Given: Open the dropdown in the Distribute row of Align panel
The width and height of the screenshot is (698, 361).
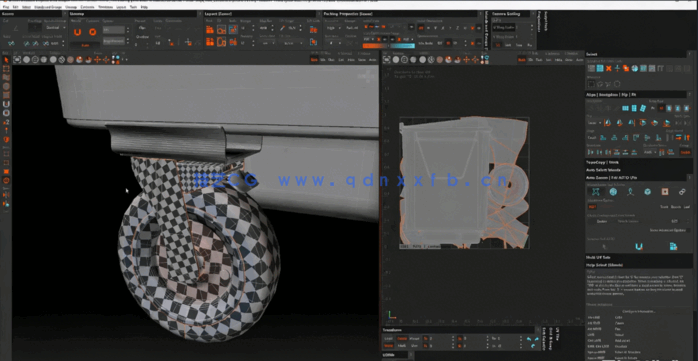Looking at the screenshot, I should [650, 152].
